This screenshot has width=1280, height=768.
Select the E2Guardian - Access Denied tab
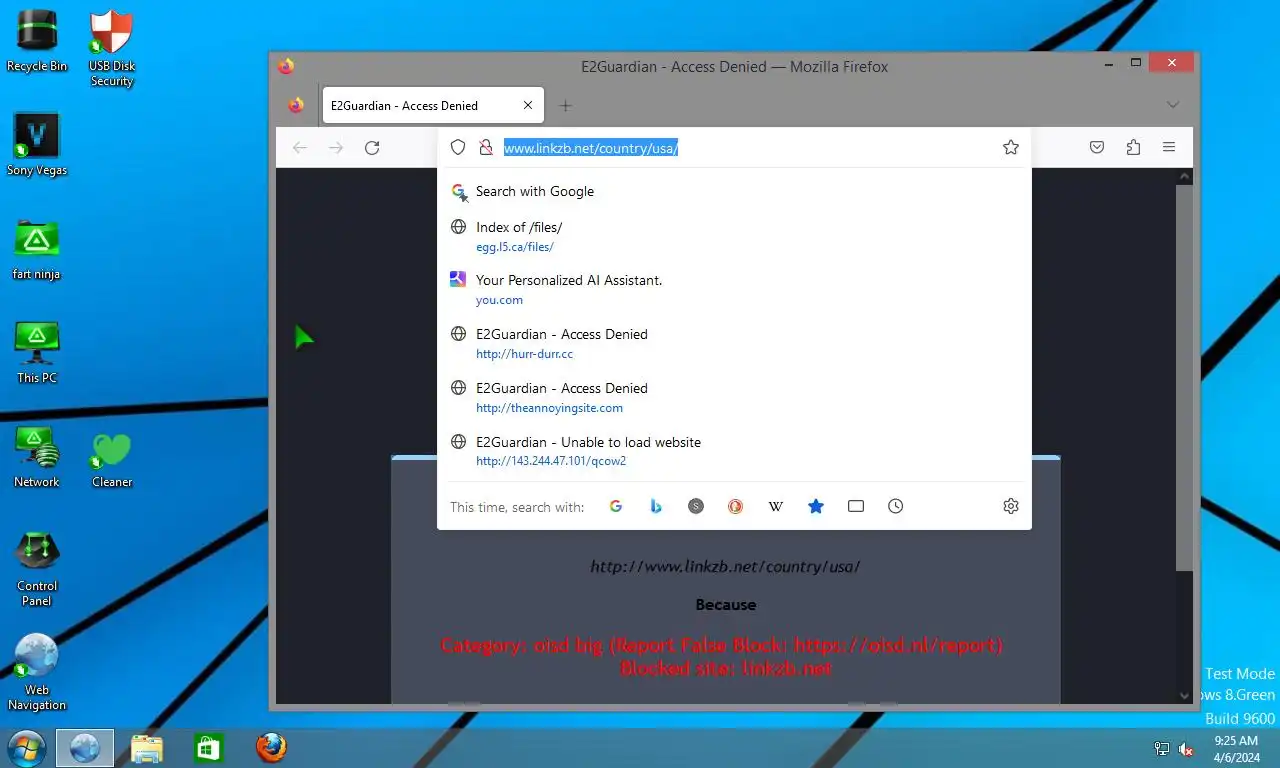tap(433, 105)
